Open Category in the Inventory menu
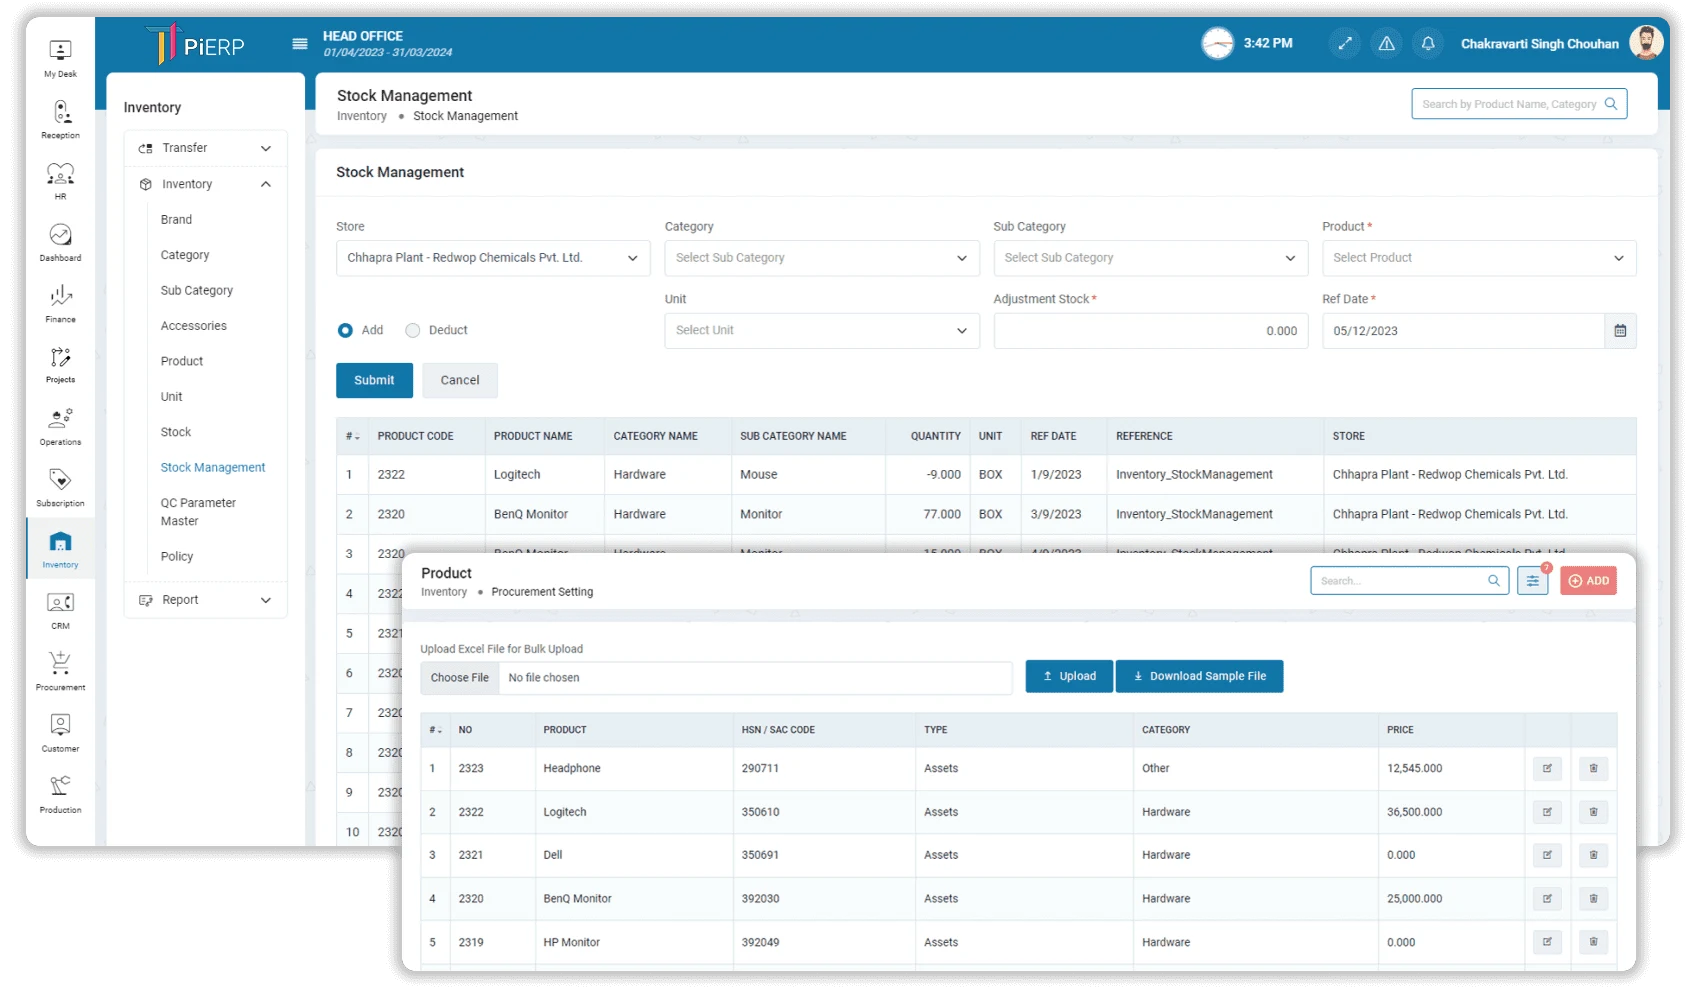Image resolution: width=1696 pixels, height=988 pixels. point(185,255)
